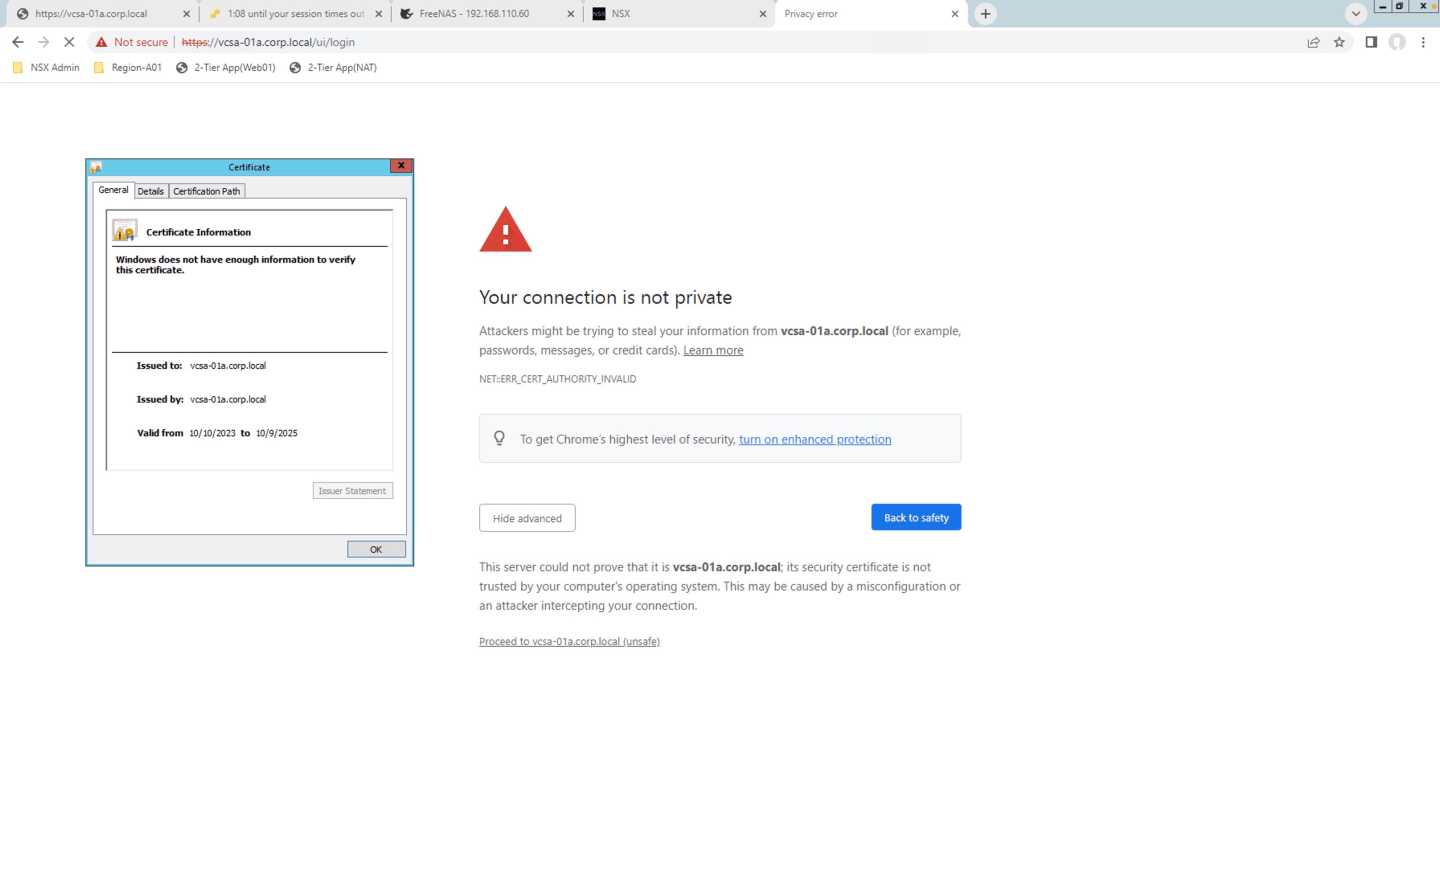Close the NSX tab
The image size is (1440, 875).
pyautogui.click(x=763, y=14)
